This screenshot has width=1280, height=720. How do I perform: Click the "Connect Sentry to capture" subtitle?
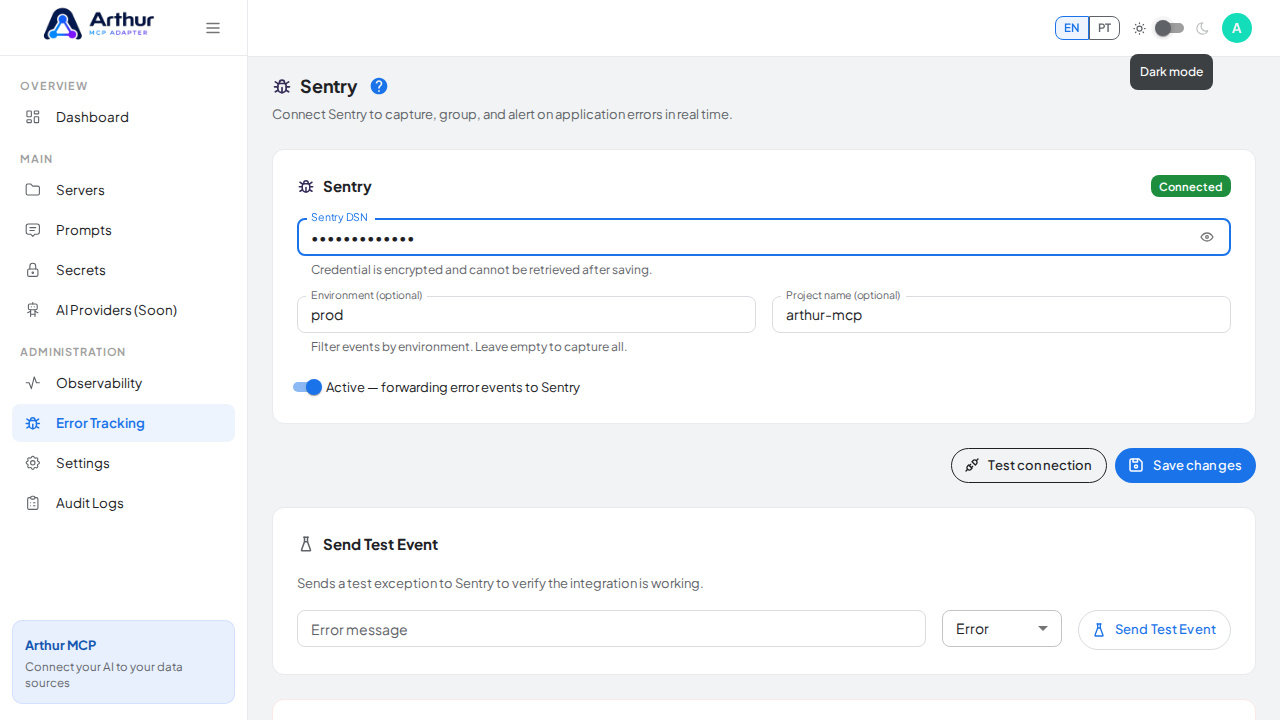[x=502, y=114]
